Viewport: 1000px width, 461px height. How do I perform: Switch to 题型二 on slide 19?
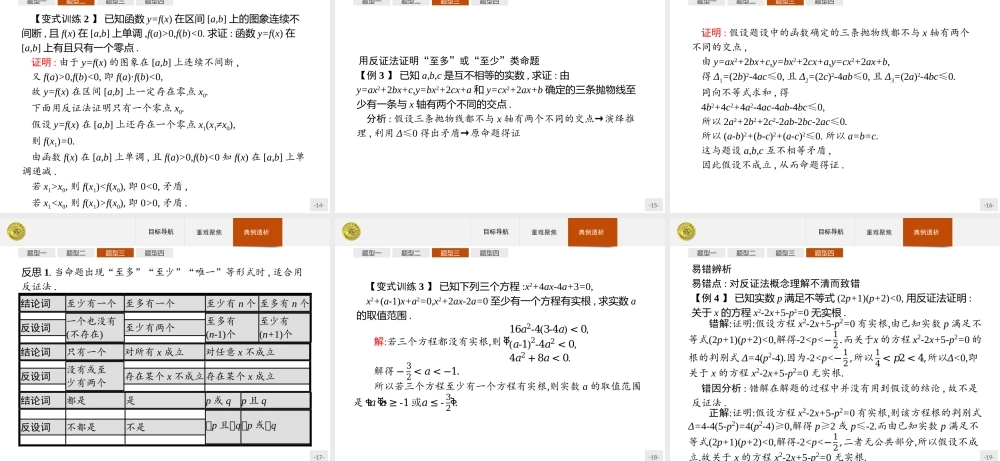point(746,253)
